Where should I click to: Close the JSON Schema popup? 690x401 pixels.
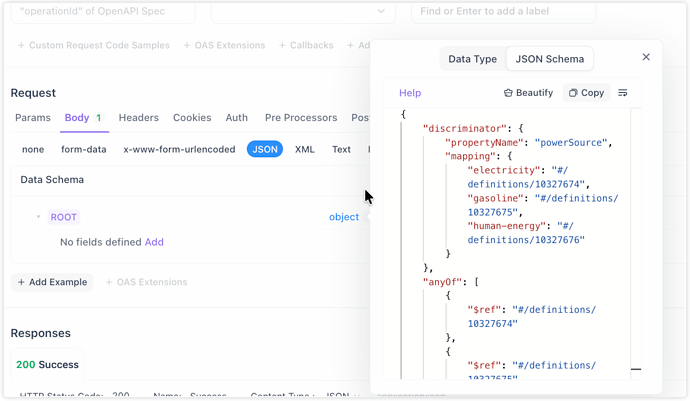click(646, 57)
